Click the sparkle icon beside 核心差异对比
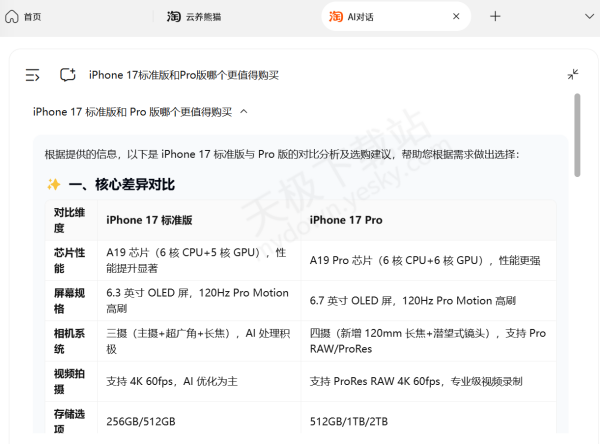Image resolution: width=600 pixels, height=444 pixels. point(54,184)
